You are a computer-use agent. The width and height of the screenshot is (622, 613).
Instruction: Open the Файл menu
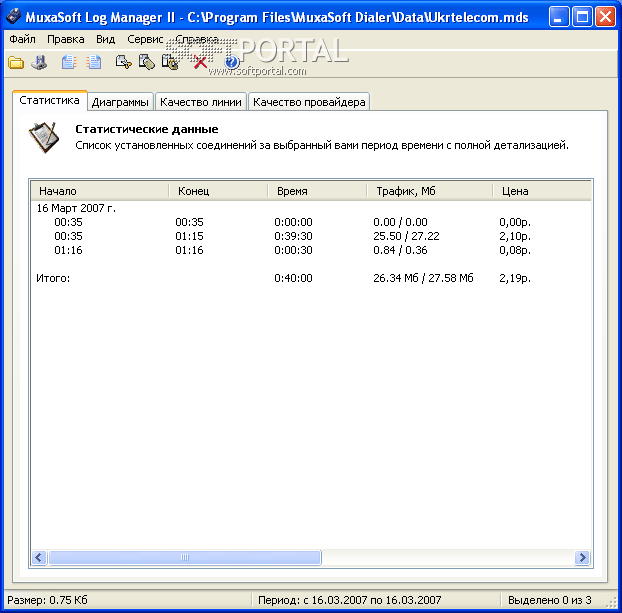pos(22,39)
